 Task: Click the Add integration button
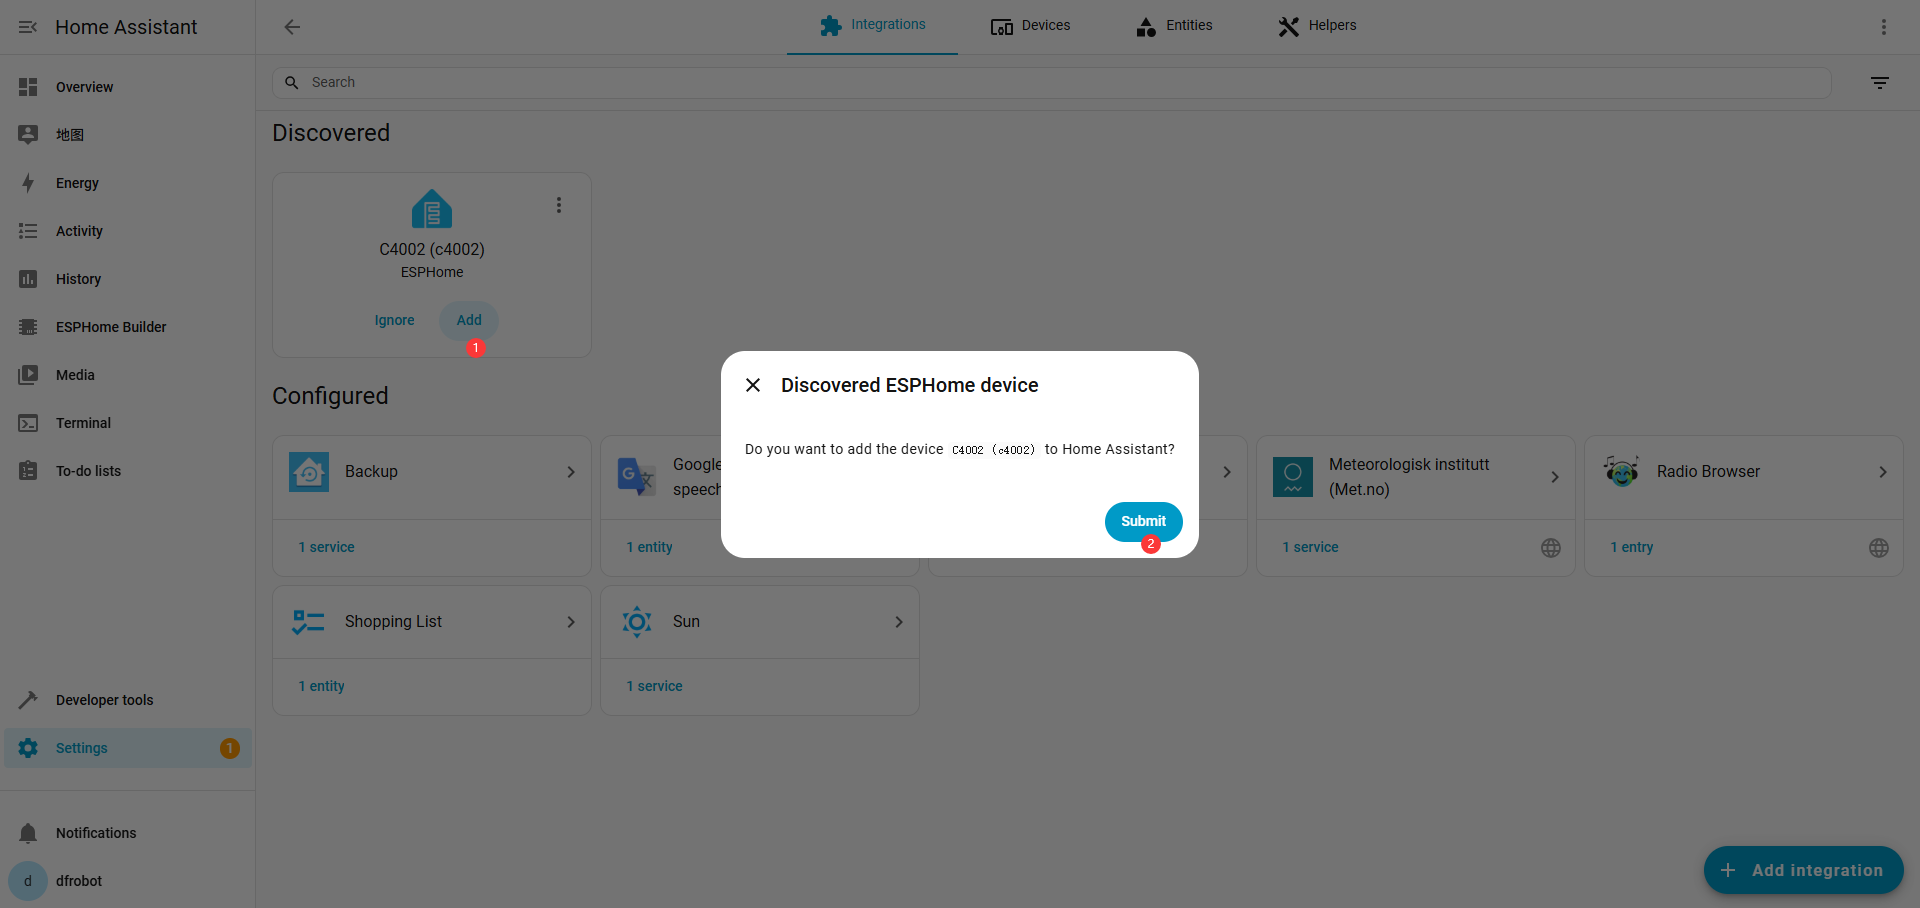[1803, 870]
